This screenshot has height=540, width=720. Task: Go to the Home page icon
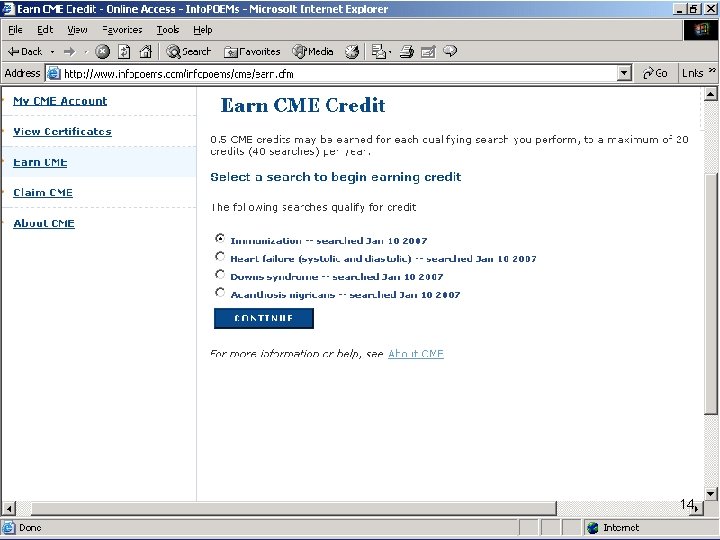[146, 51]
